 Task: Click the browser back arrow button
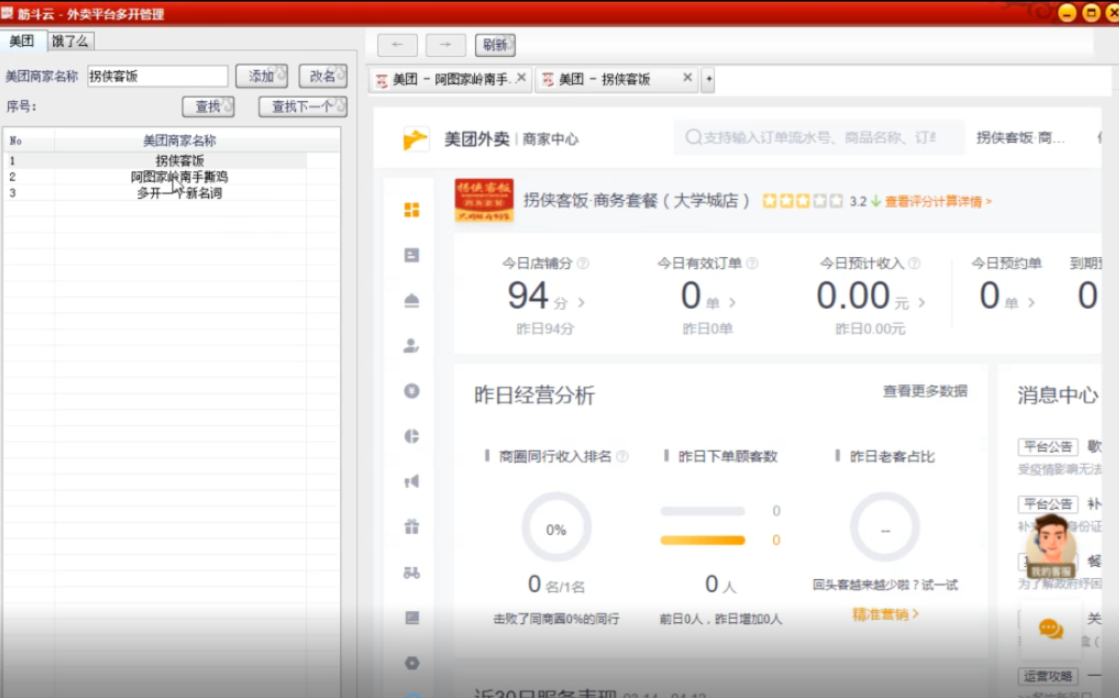[x=398, y=45]
